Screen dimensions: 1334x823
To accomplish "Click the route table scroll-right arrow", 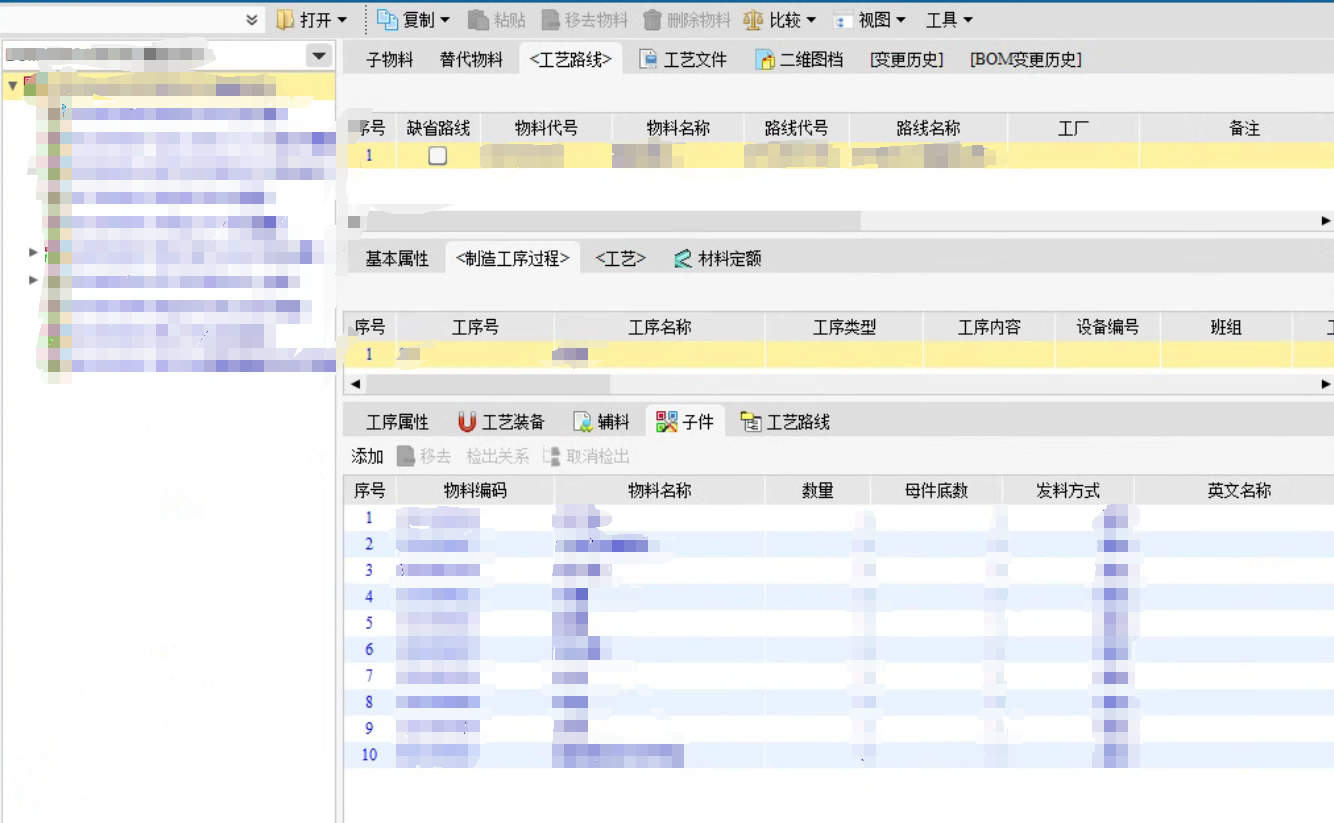I will point(1326,221).
